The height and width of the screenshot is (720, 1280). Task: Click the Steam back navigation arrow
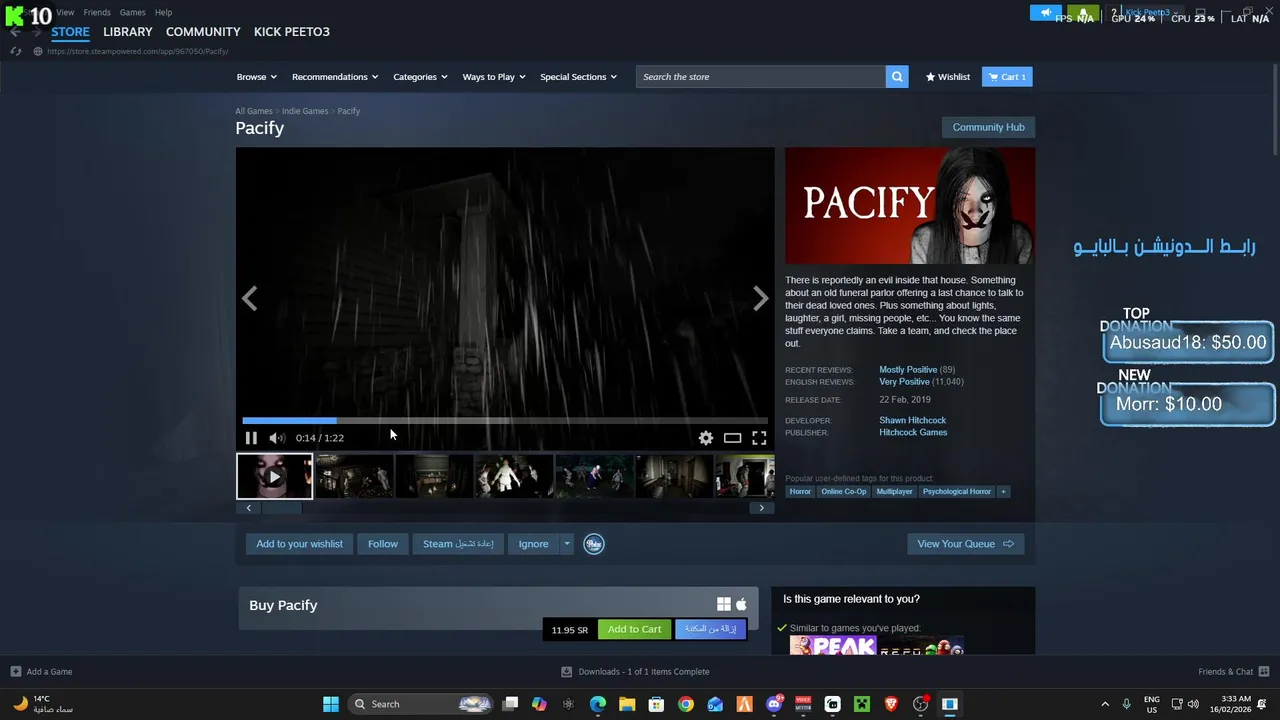click(15, 32)
